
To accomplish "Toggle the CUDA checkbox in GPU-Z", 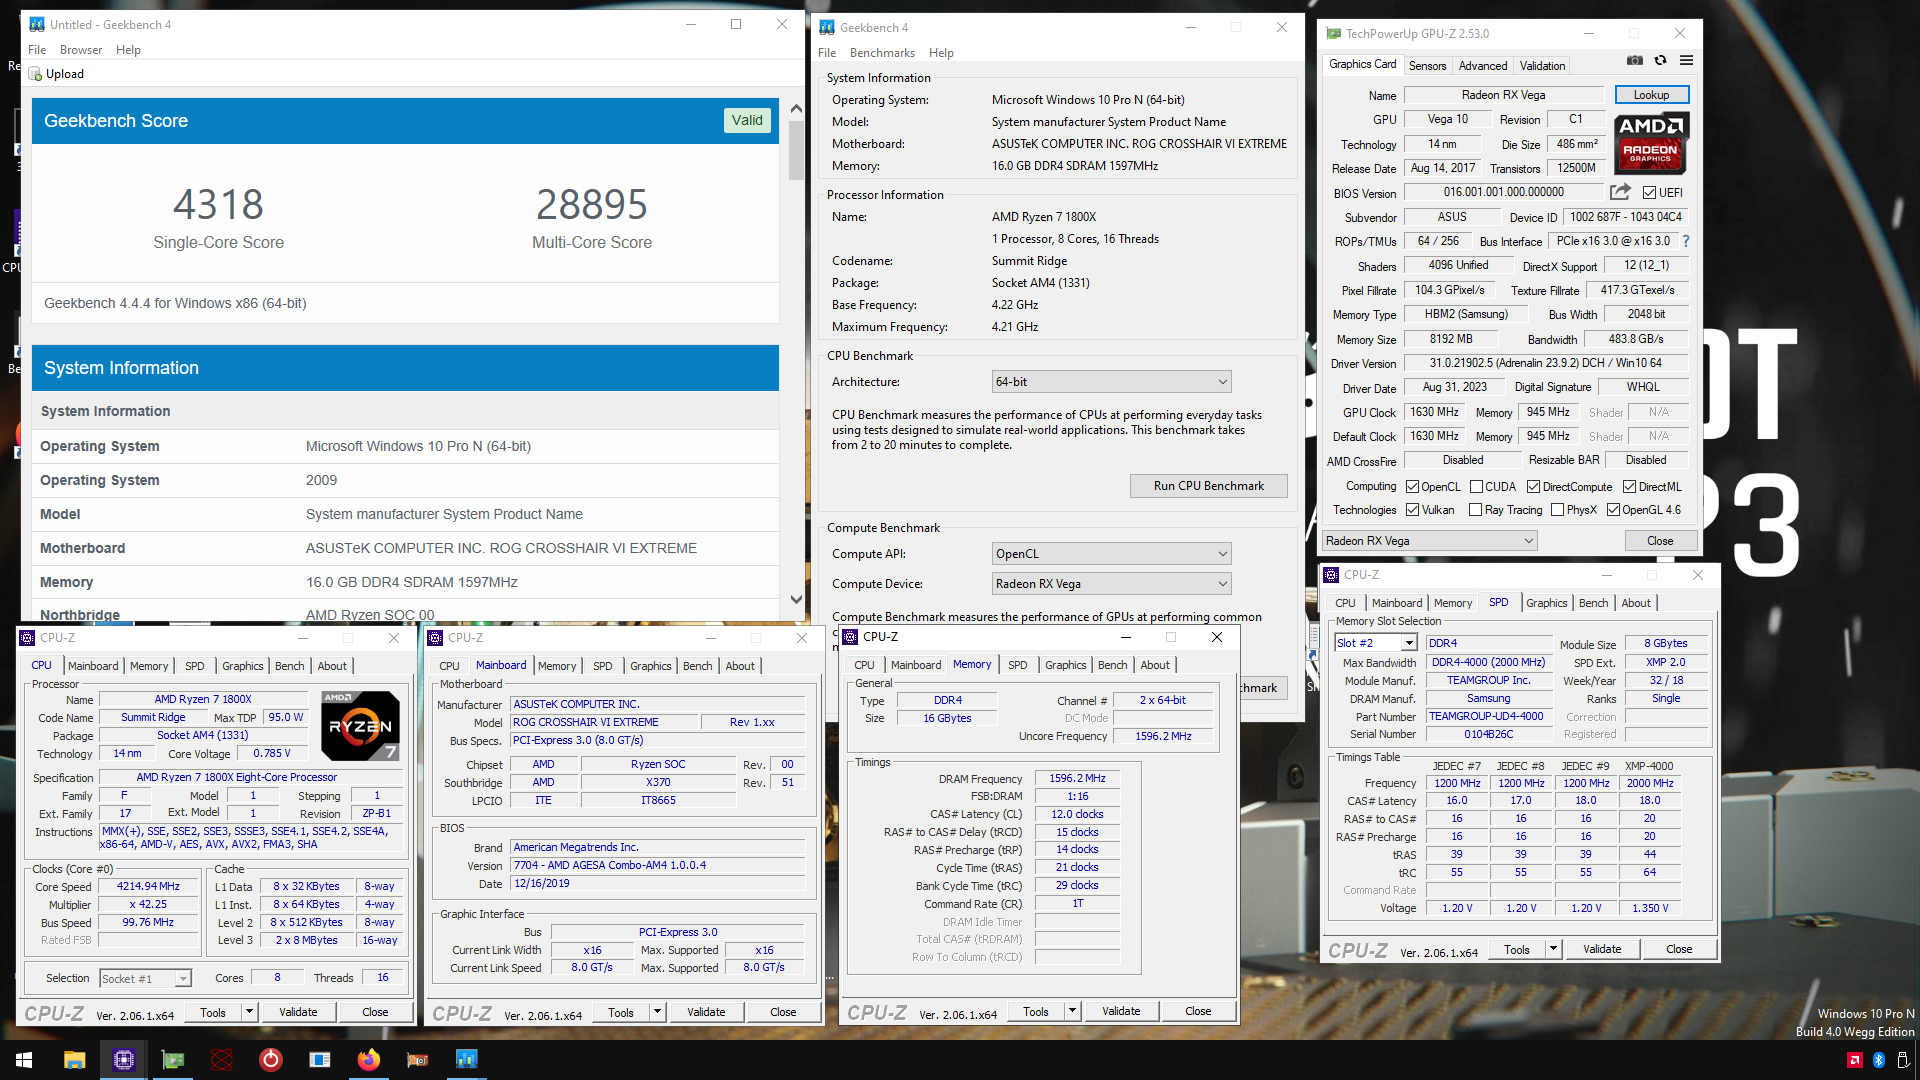I will 1476,487.
